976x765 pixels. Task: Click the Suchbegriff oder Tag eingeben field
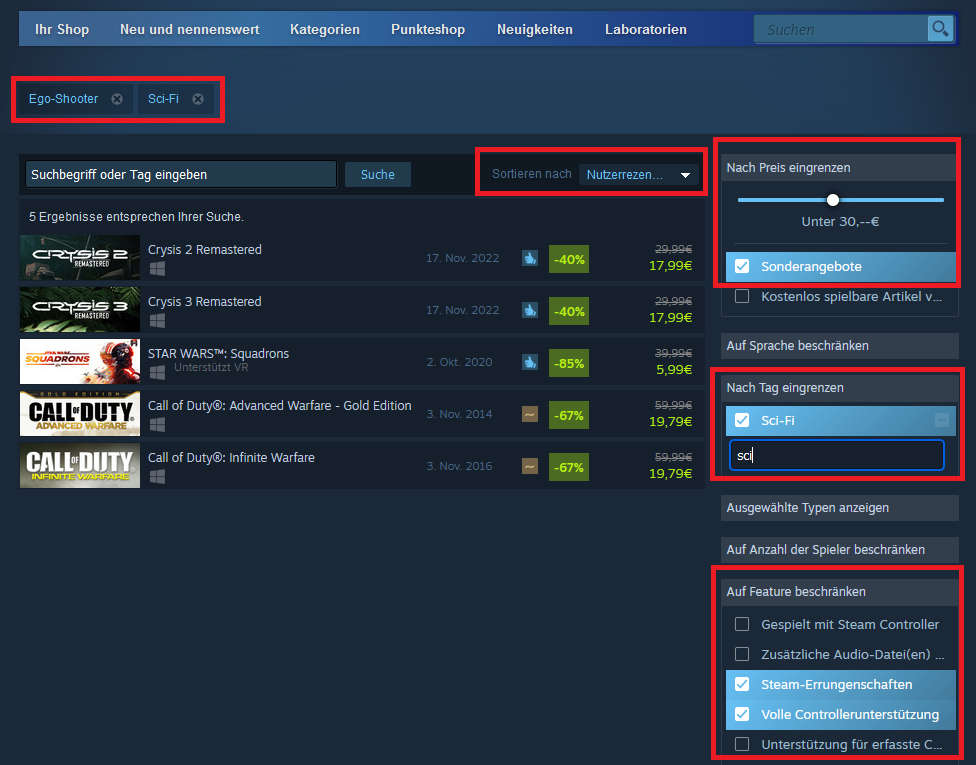click(181, 174)
